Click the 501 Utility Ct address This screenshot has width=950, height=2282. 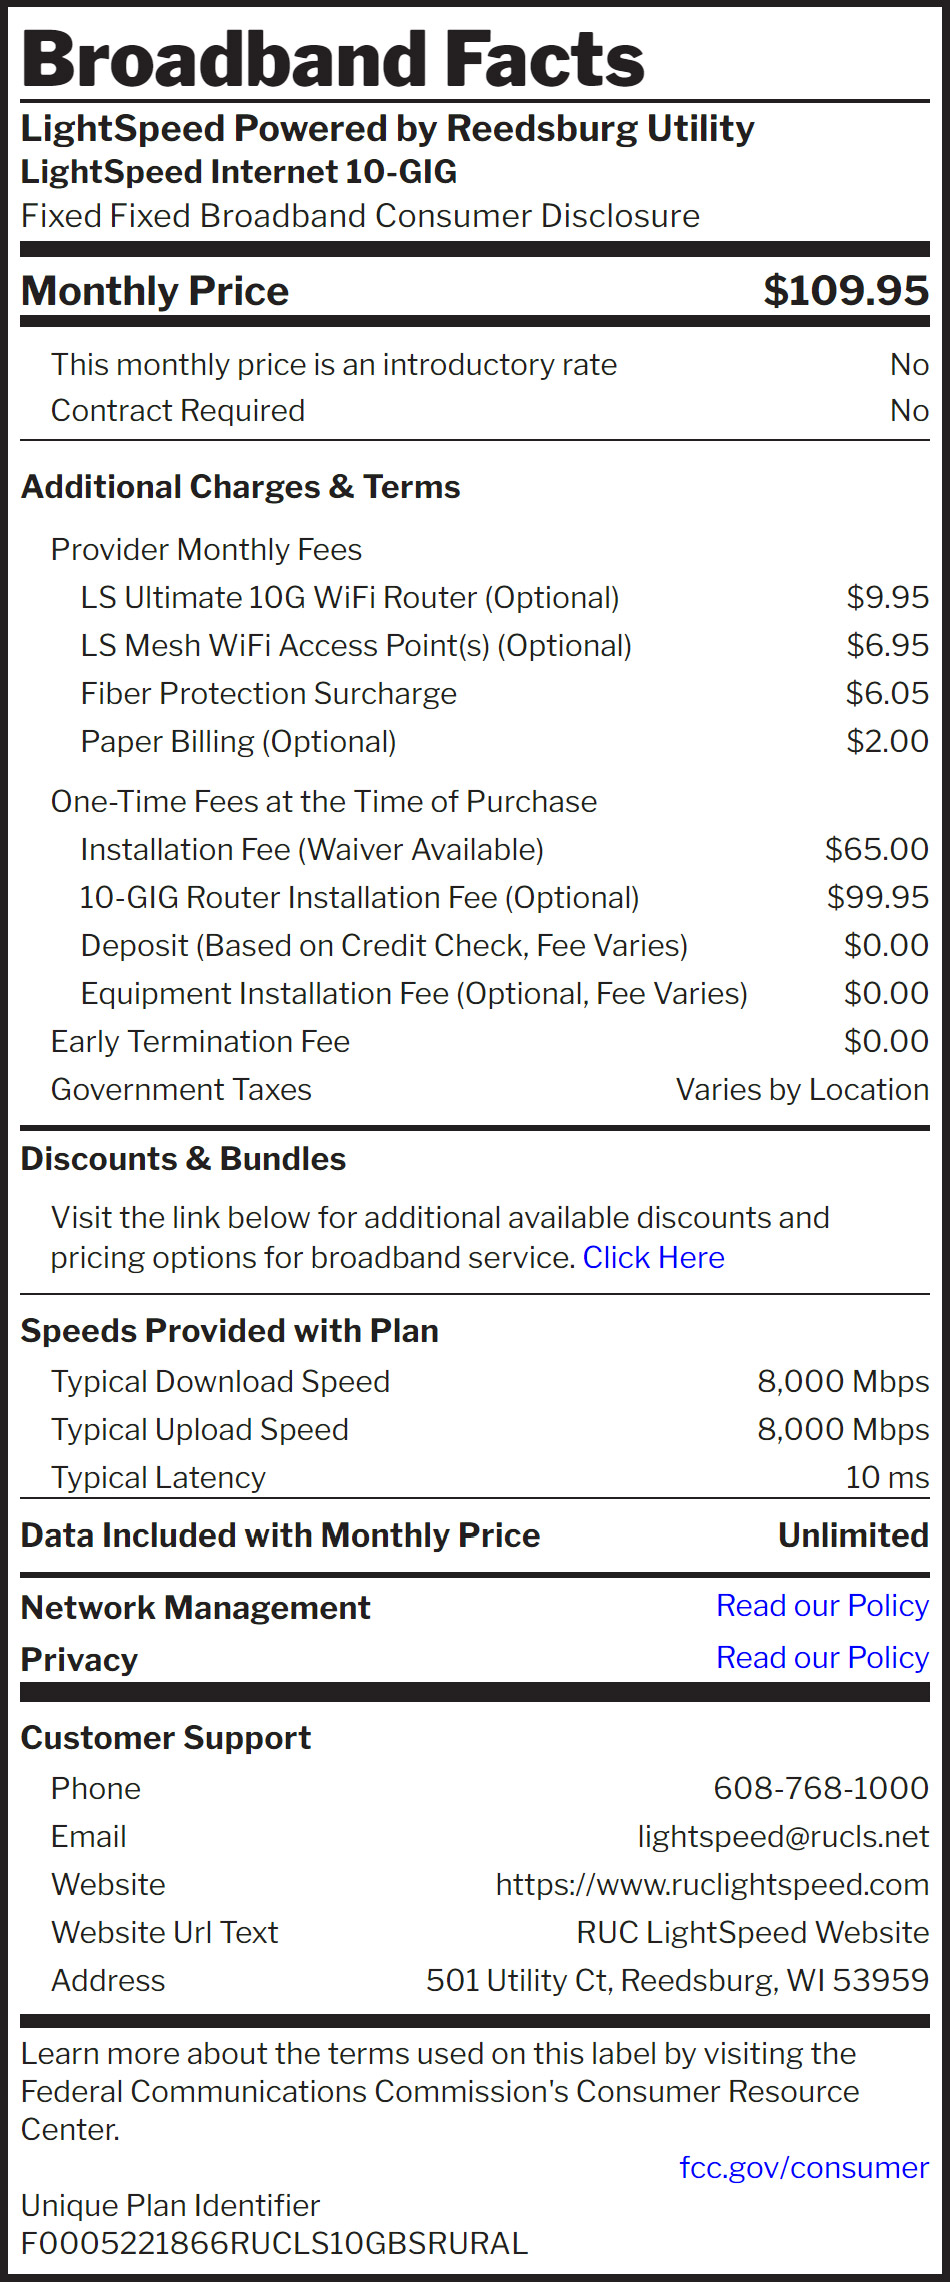[677, 1980]
